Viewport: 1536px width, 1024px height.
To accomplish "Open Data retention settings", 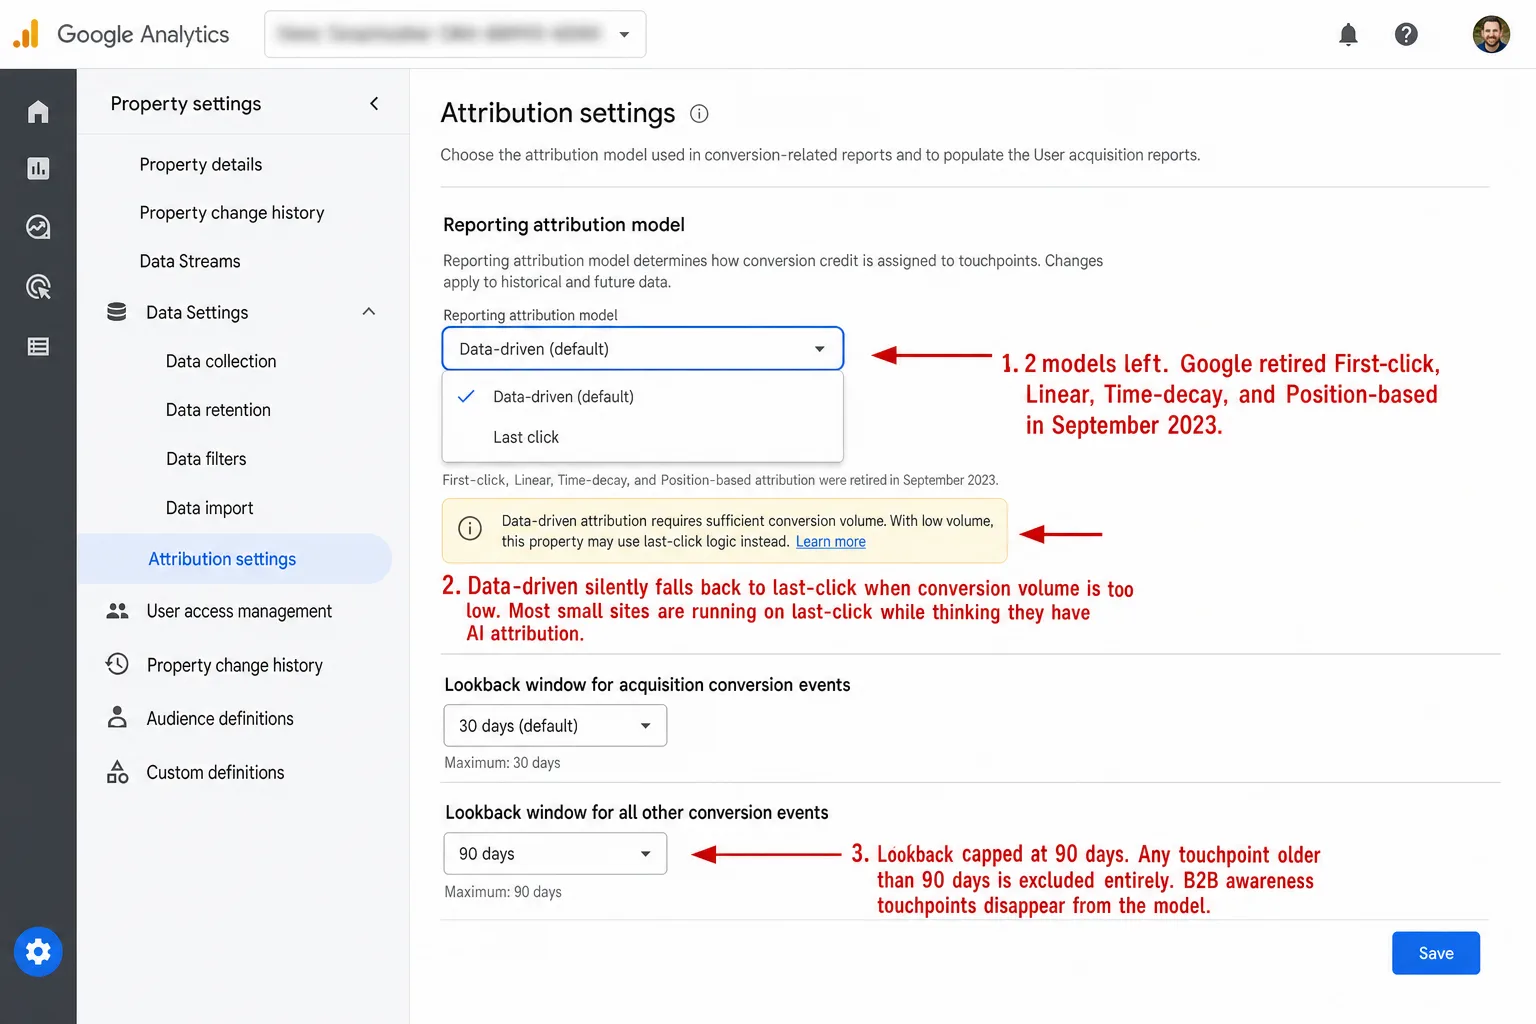I will pos(218,410).
